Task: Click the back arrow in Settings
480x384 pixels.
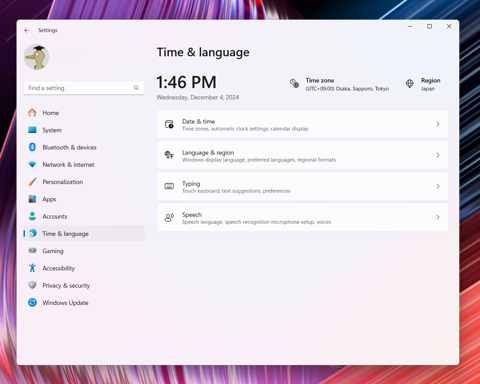Action: tap(27, 30)
